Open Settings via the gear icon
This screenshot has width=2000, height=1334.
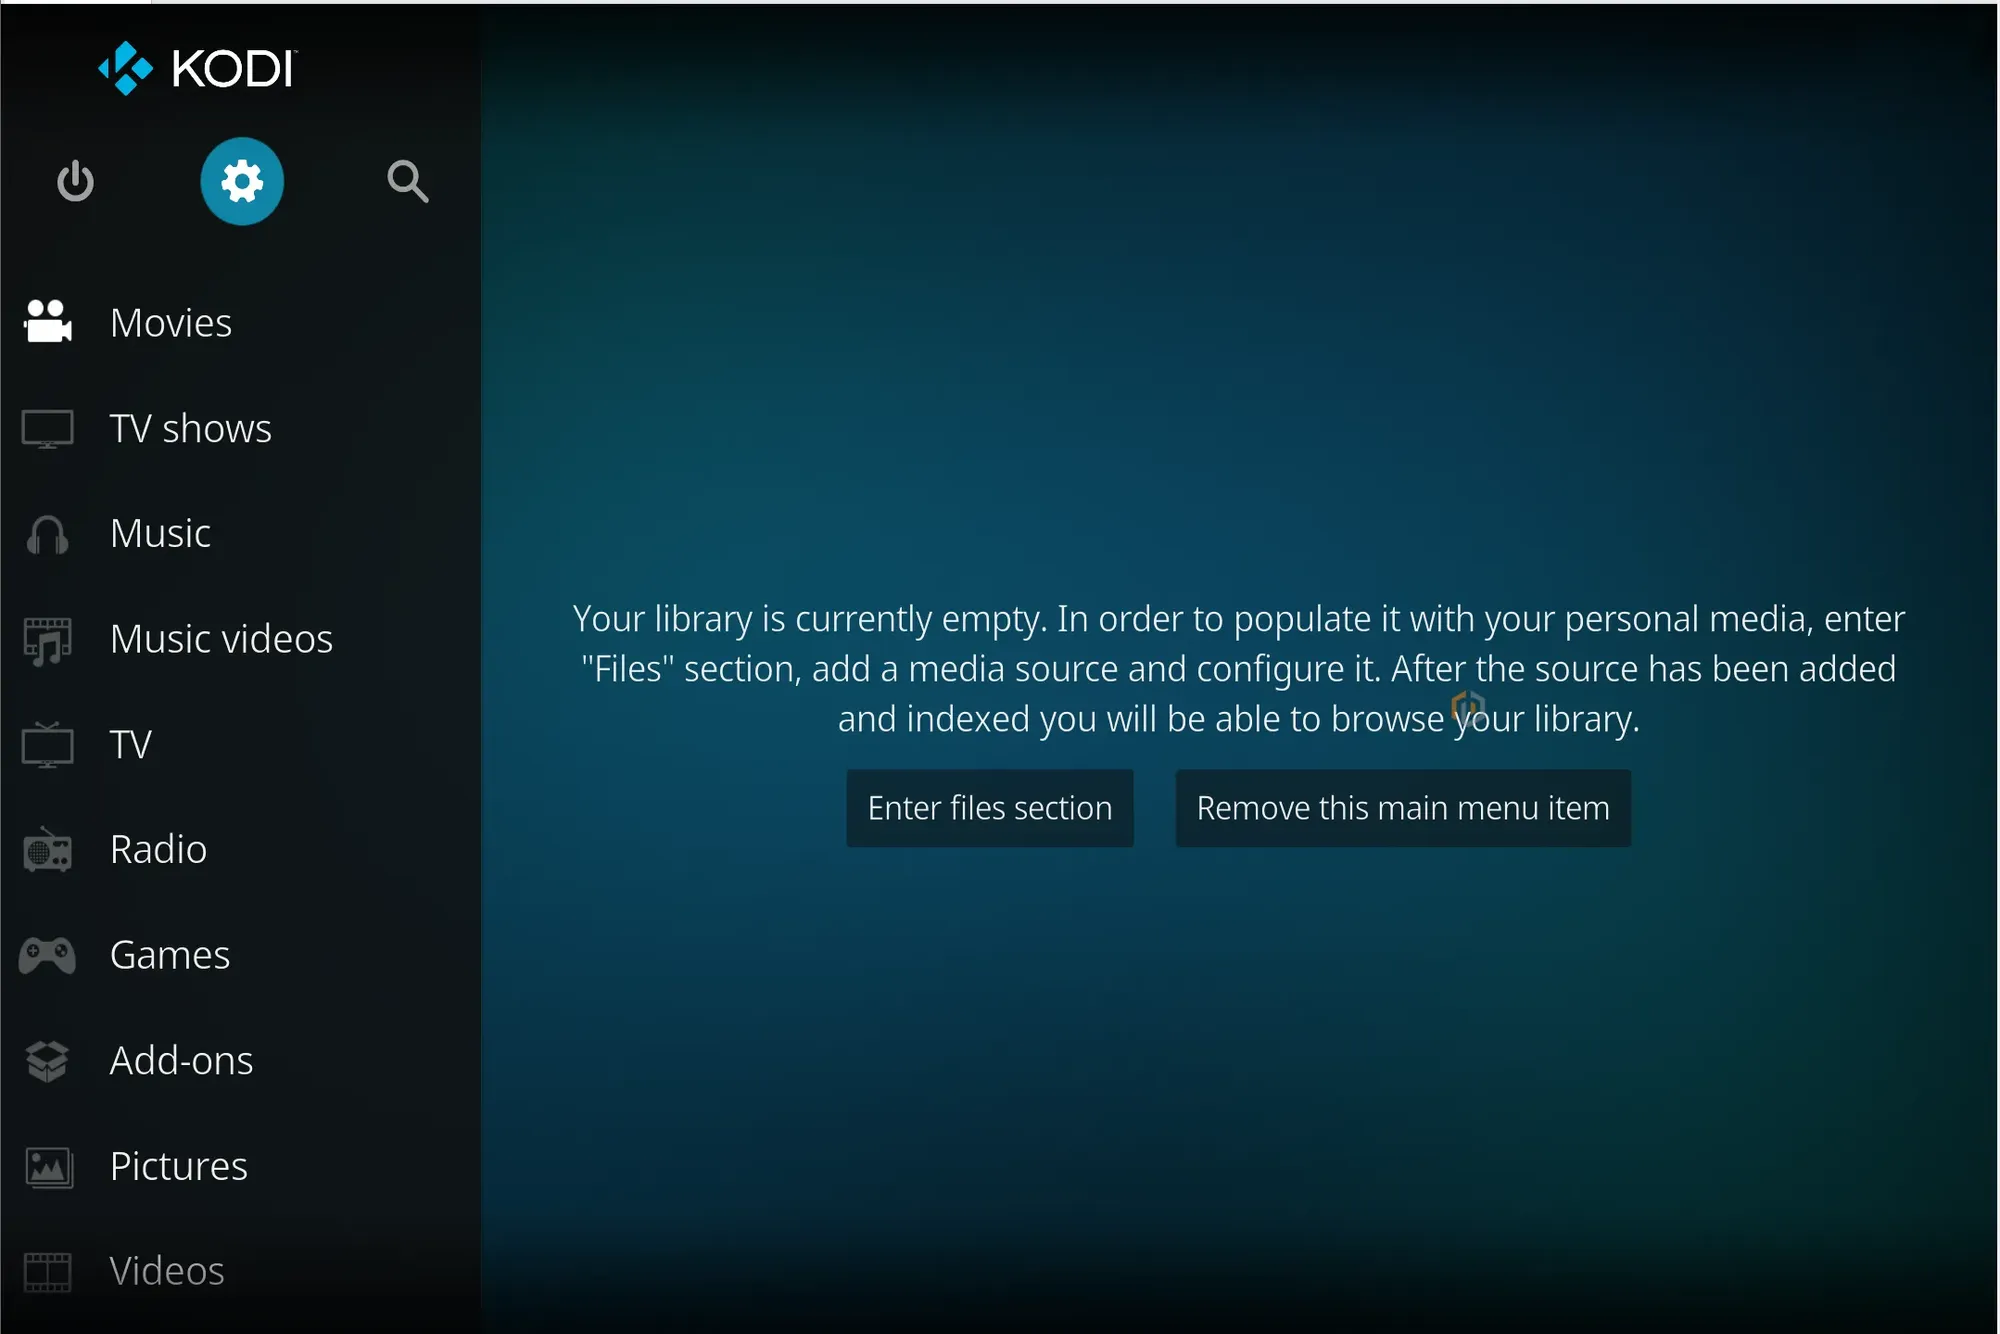242,181
